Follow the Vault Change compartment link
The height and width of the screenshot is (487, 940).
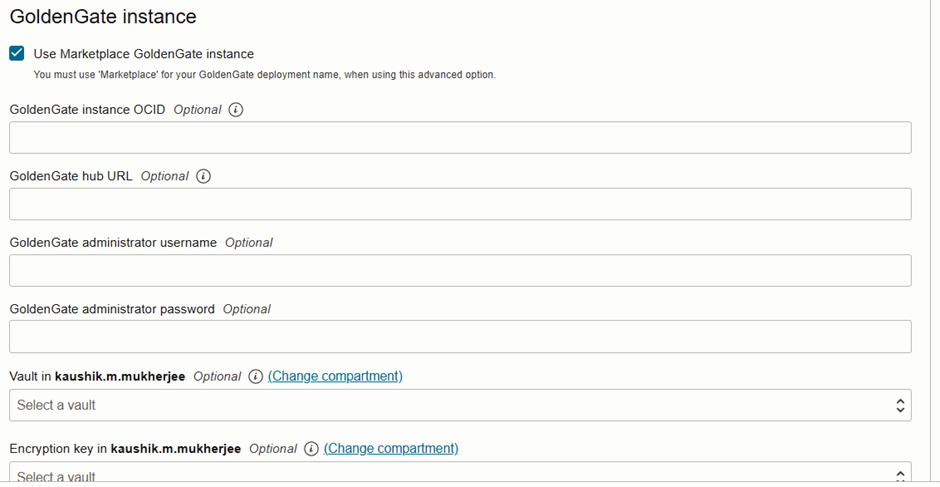(x=335, y=376)
